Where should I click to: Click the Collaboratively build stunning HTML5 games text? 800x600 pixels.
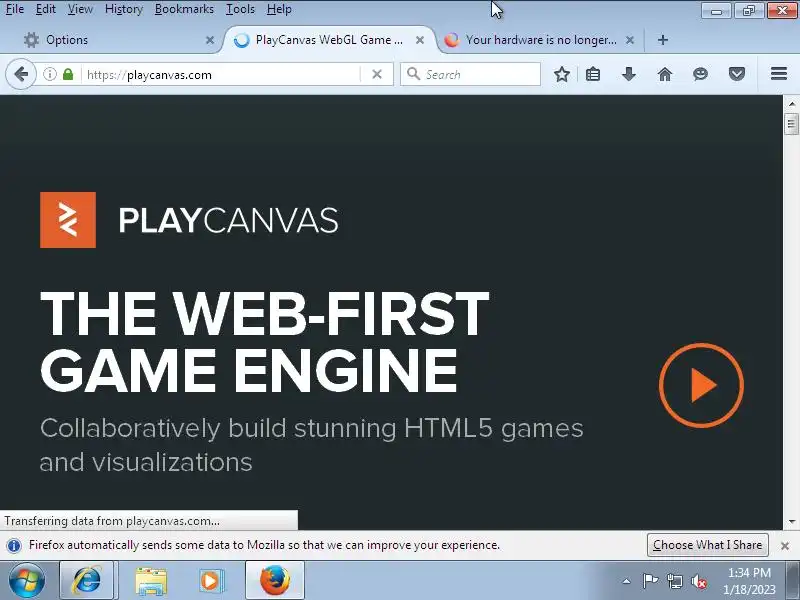(x=311, y=445)
